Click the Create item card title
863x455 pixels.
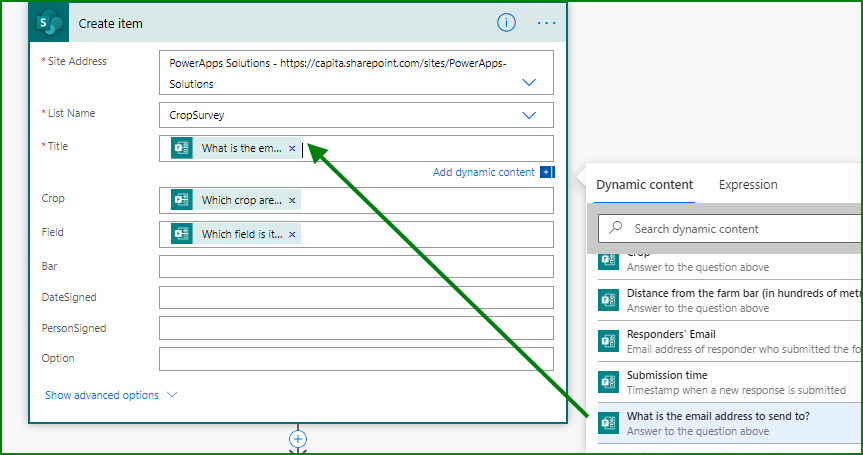[111, 24]
